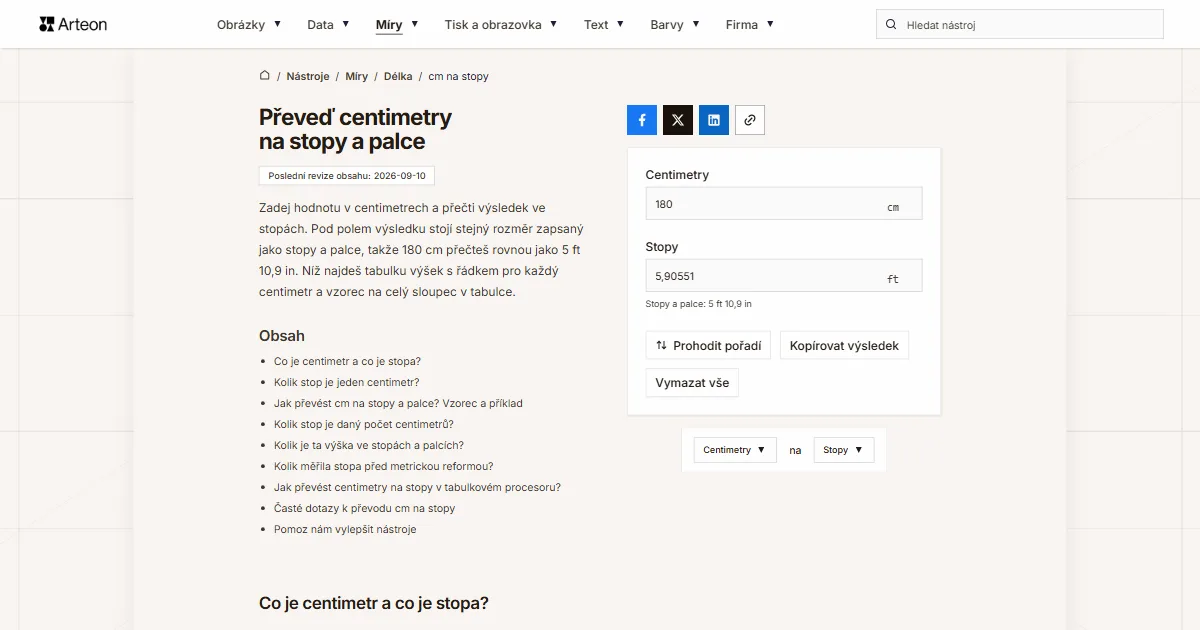Go to Míry breadcrumb link

tap(357, 76)
